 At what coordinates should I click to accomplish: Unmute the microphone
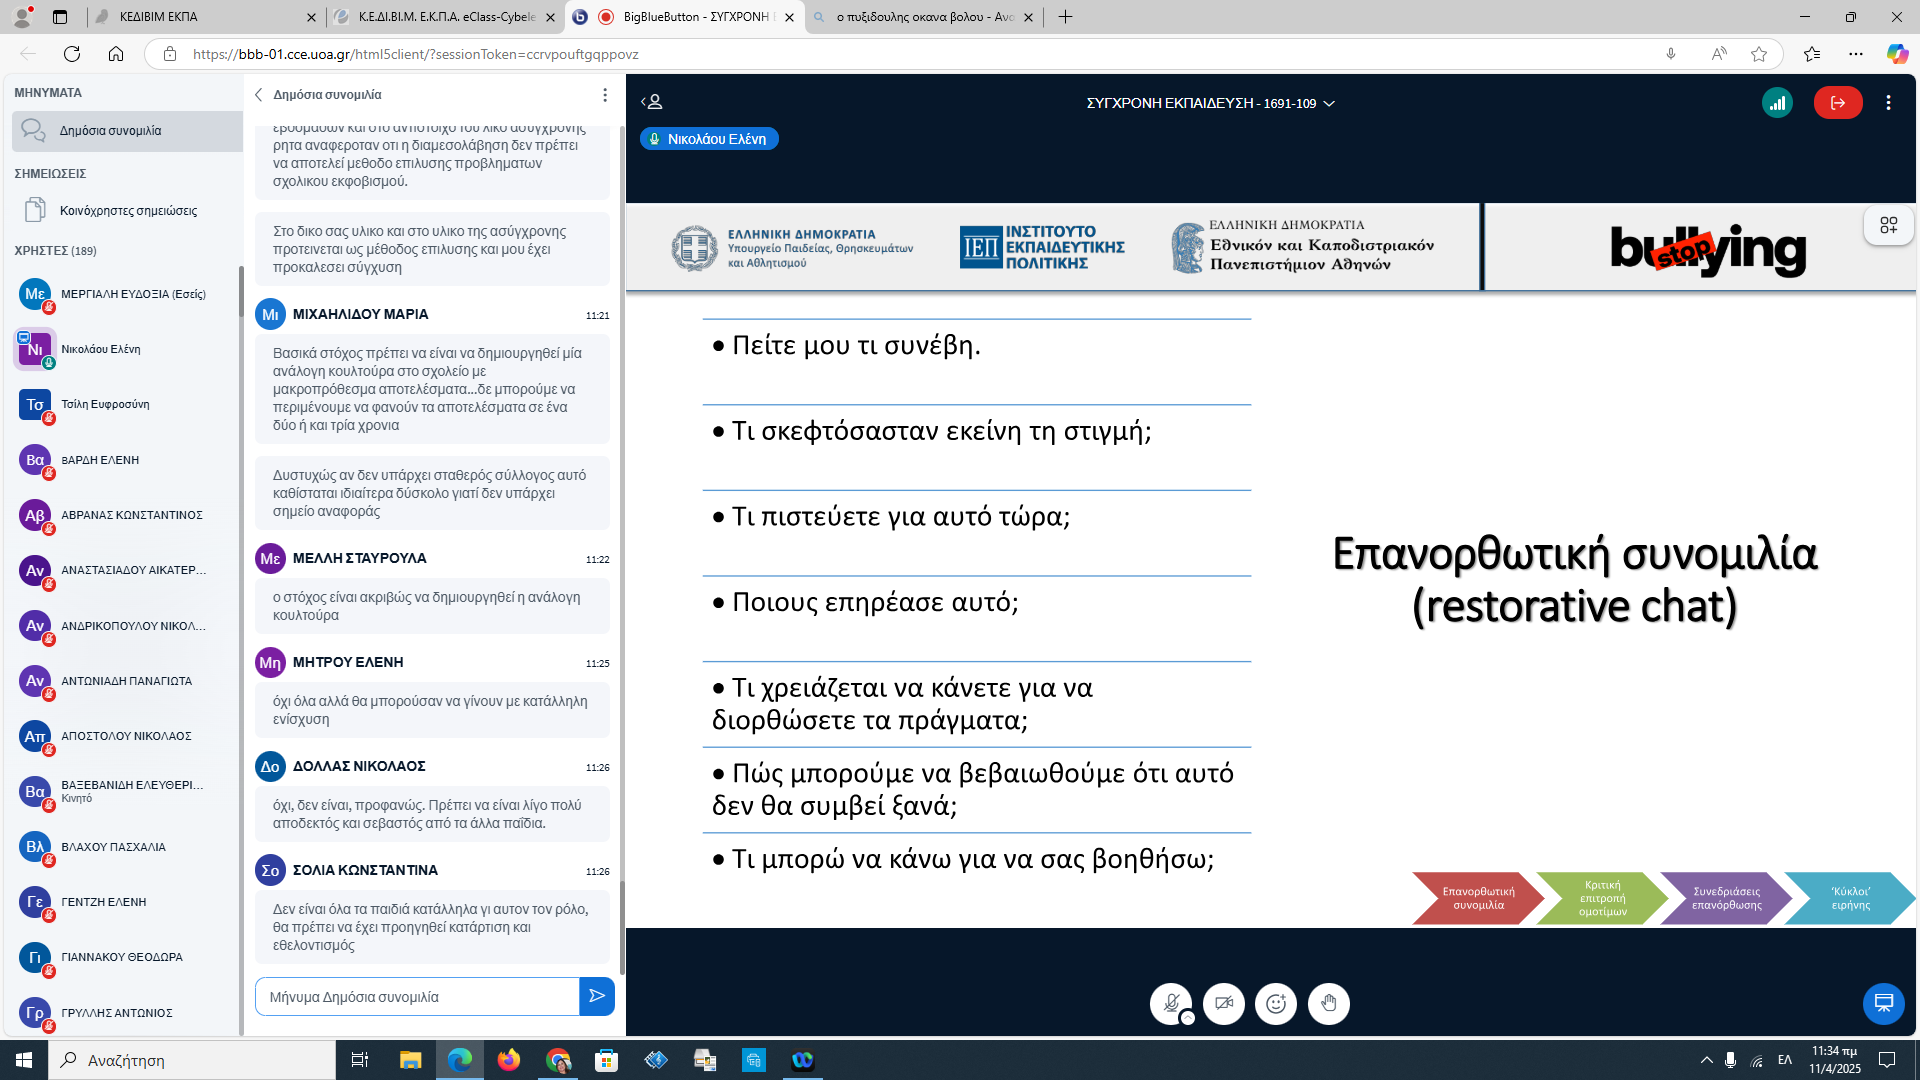tap(1170, 1003)
